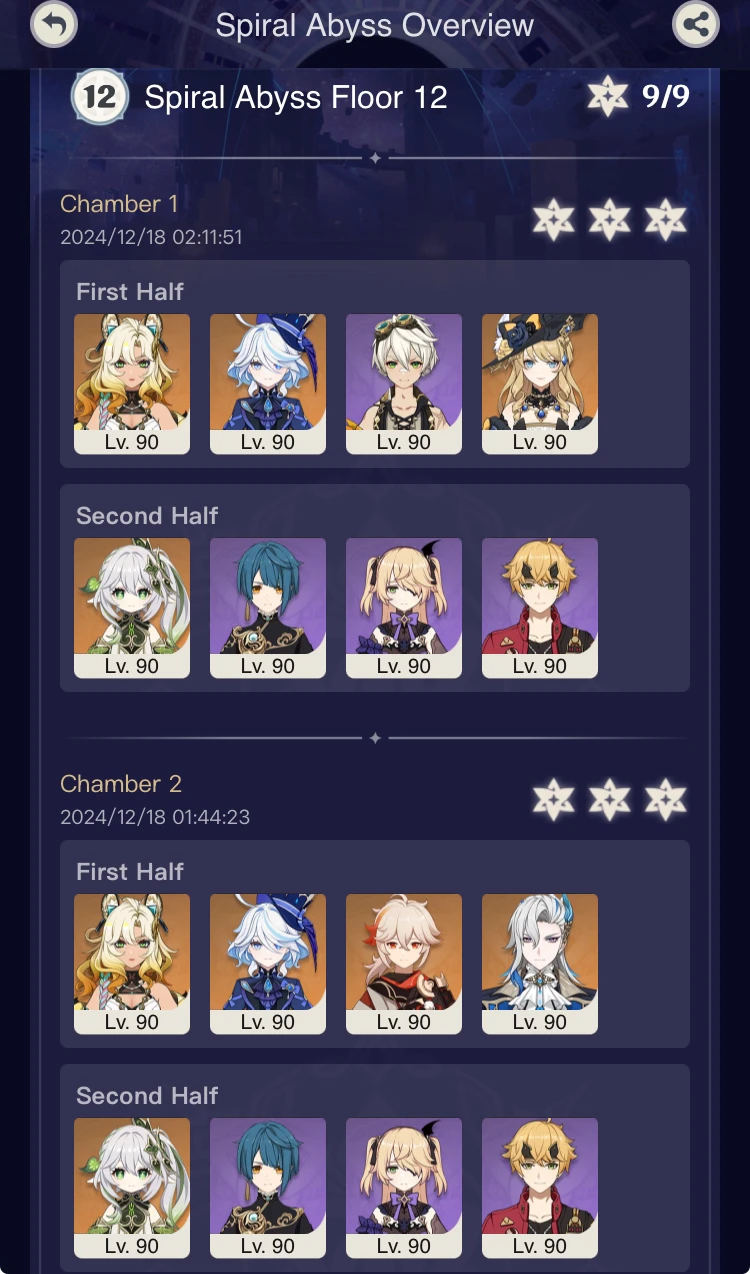The height and width of the screenshot is (1274, 750).
Task: Click Chamber 1's third star icon
Action: coord(665,220)
